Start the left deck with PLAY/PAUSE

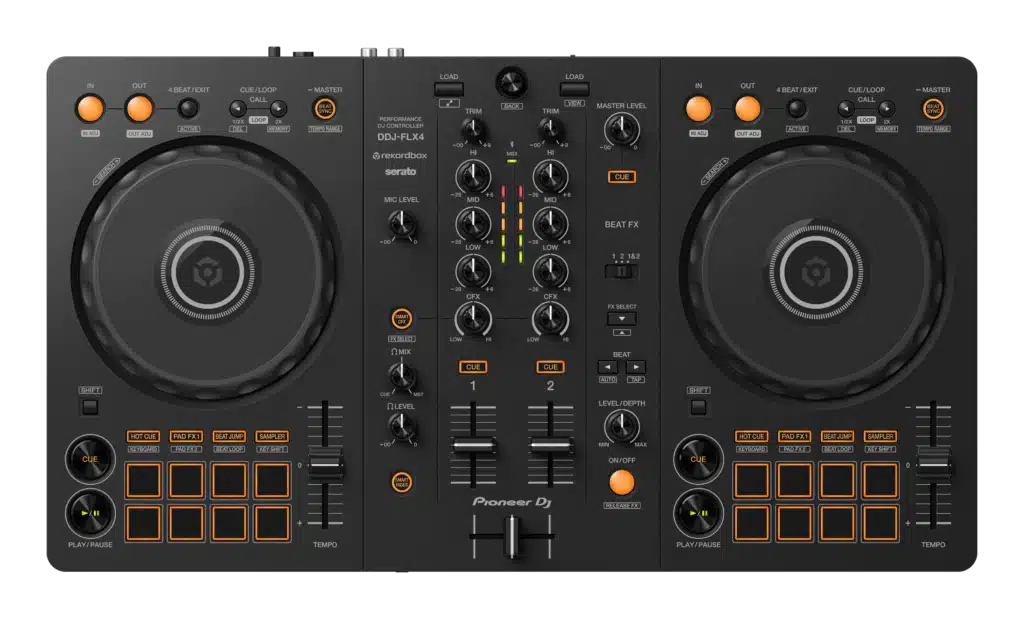click(x=90, y=513)
